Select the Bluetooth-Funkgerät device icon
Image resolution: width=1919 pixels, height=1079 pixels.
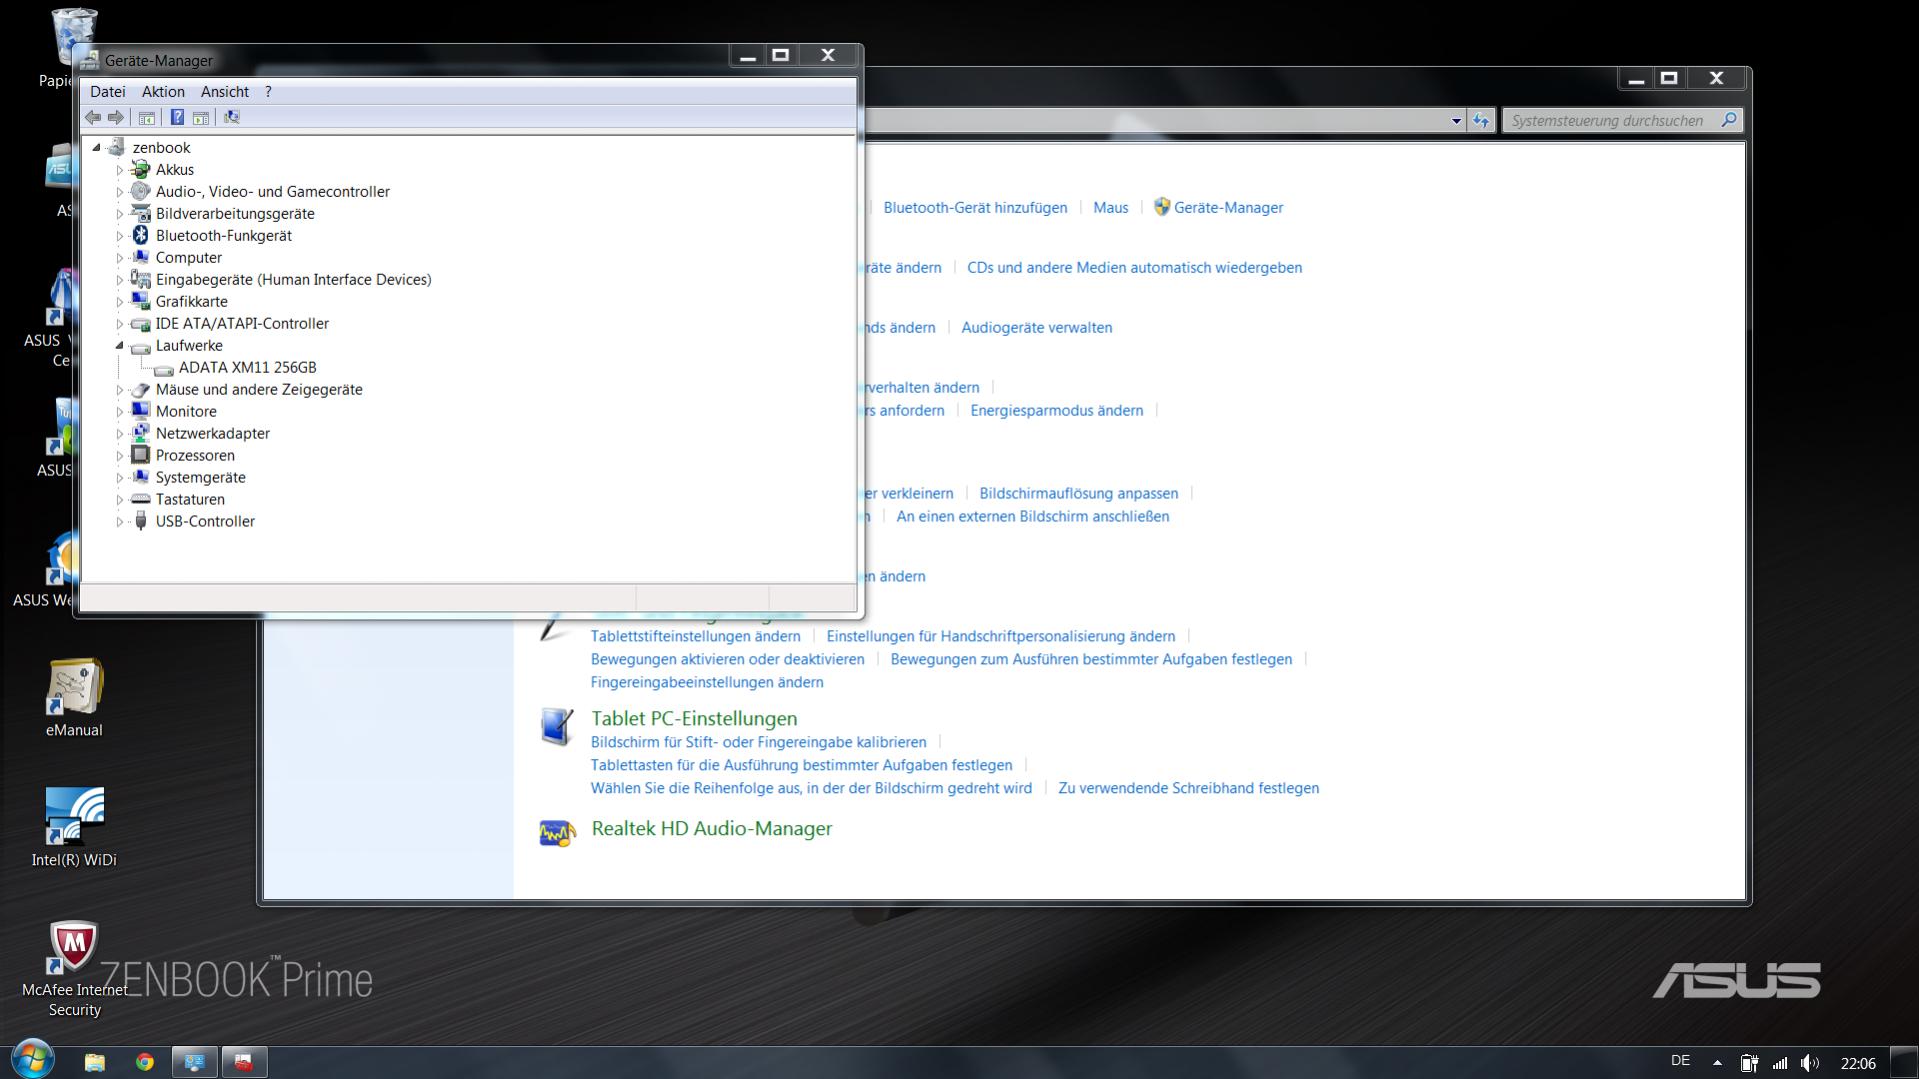141,235
